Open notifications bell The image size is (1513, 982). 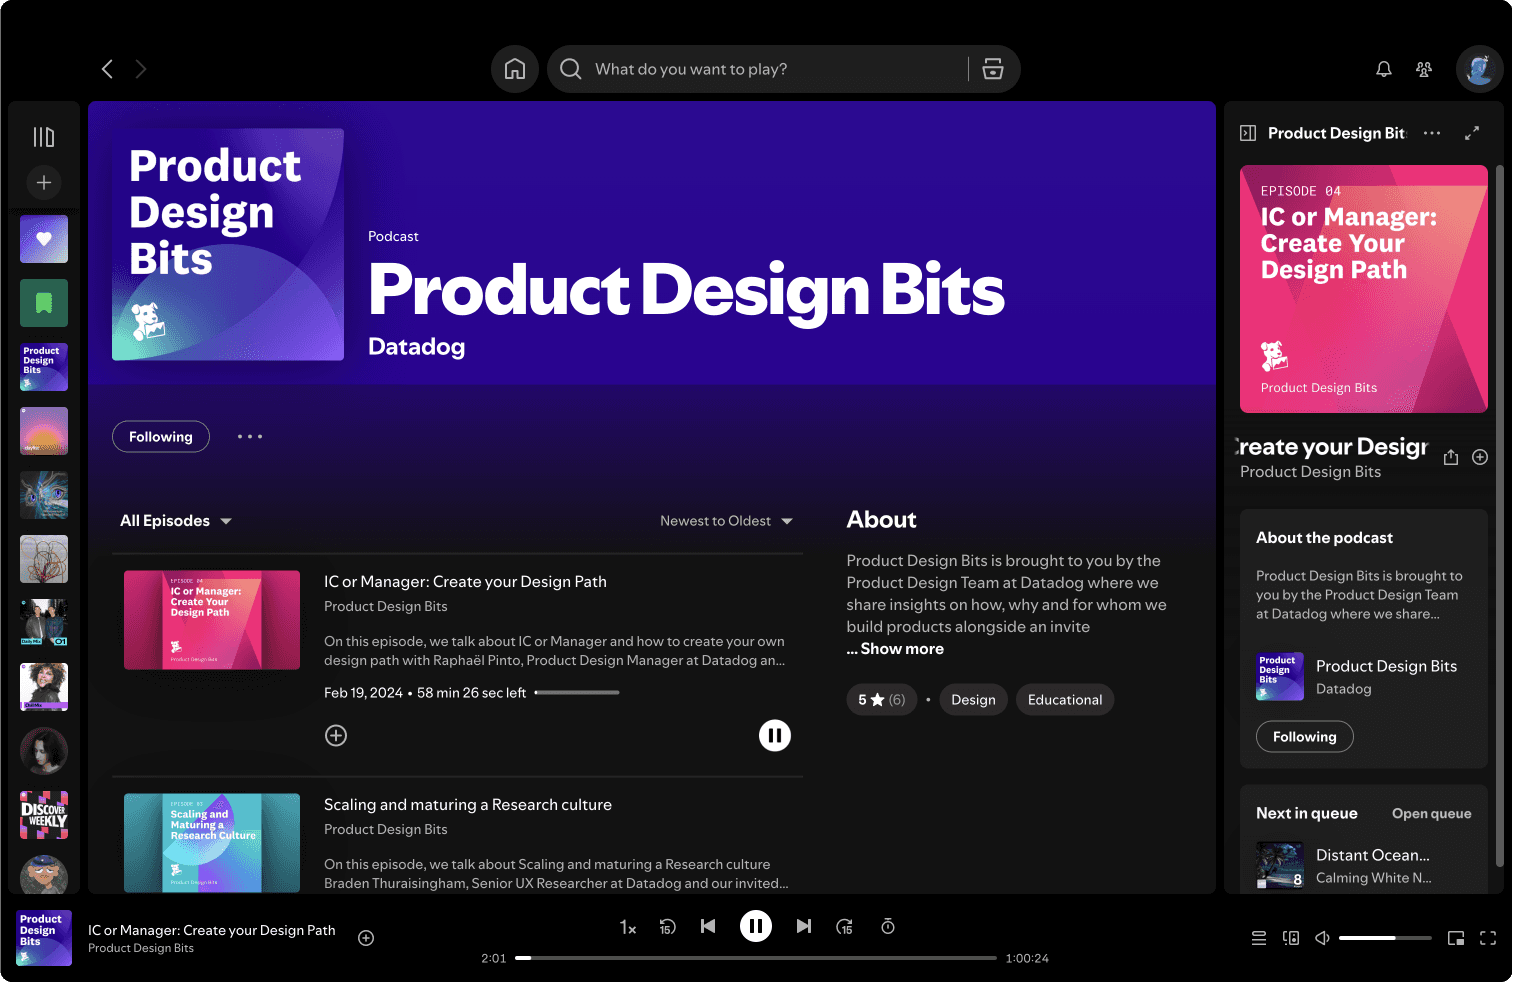pos(1384,69)
